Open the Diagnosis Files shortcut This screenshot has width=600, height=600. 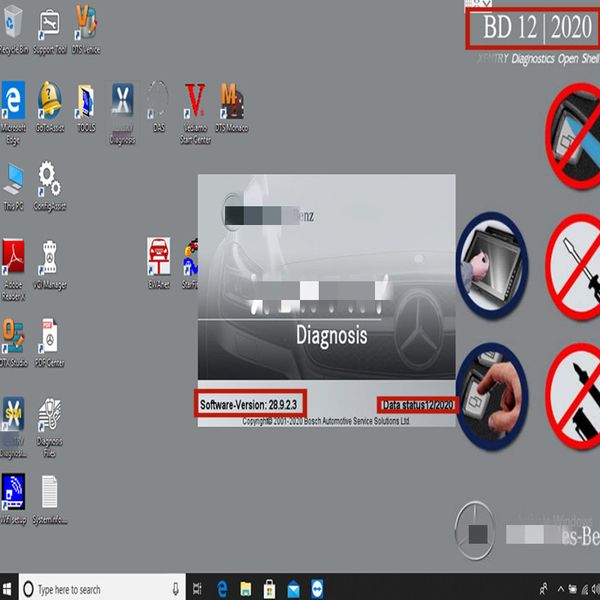50,428
